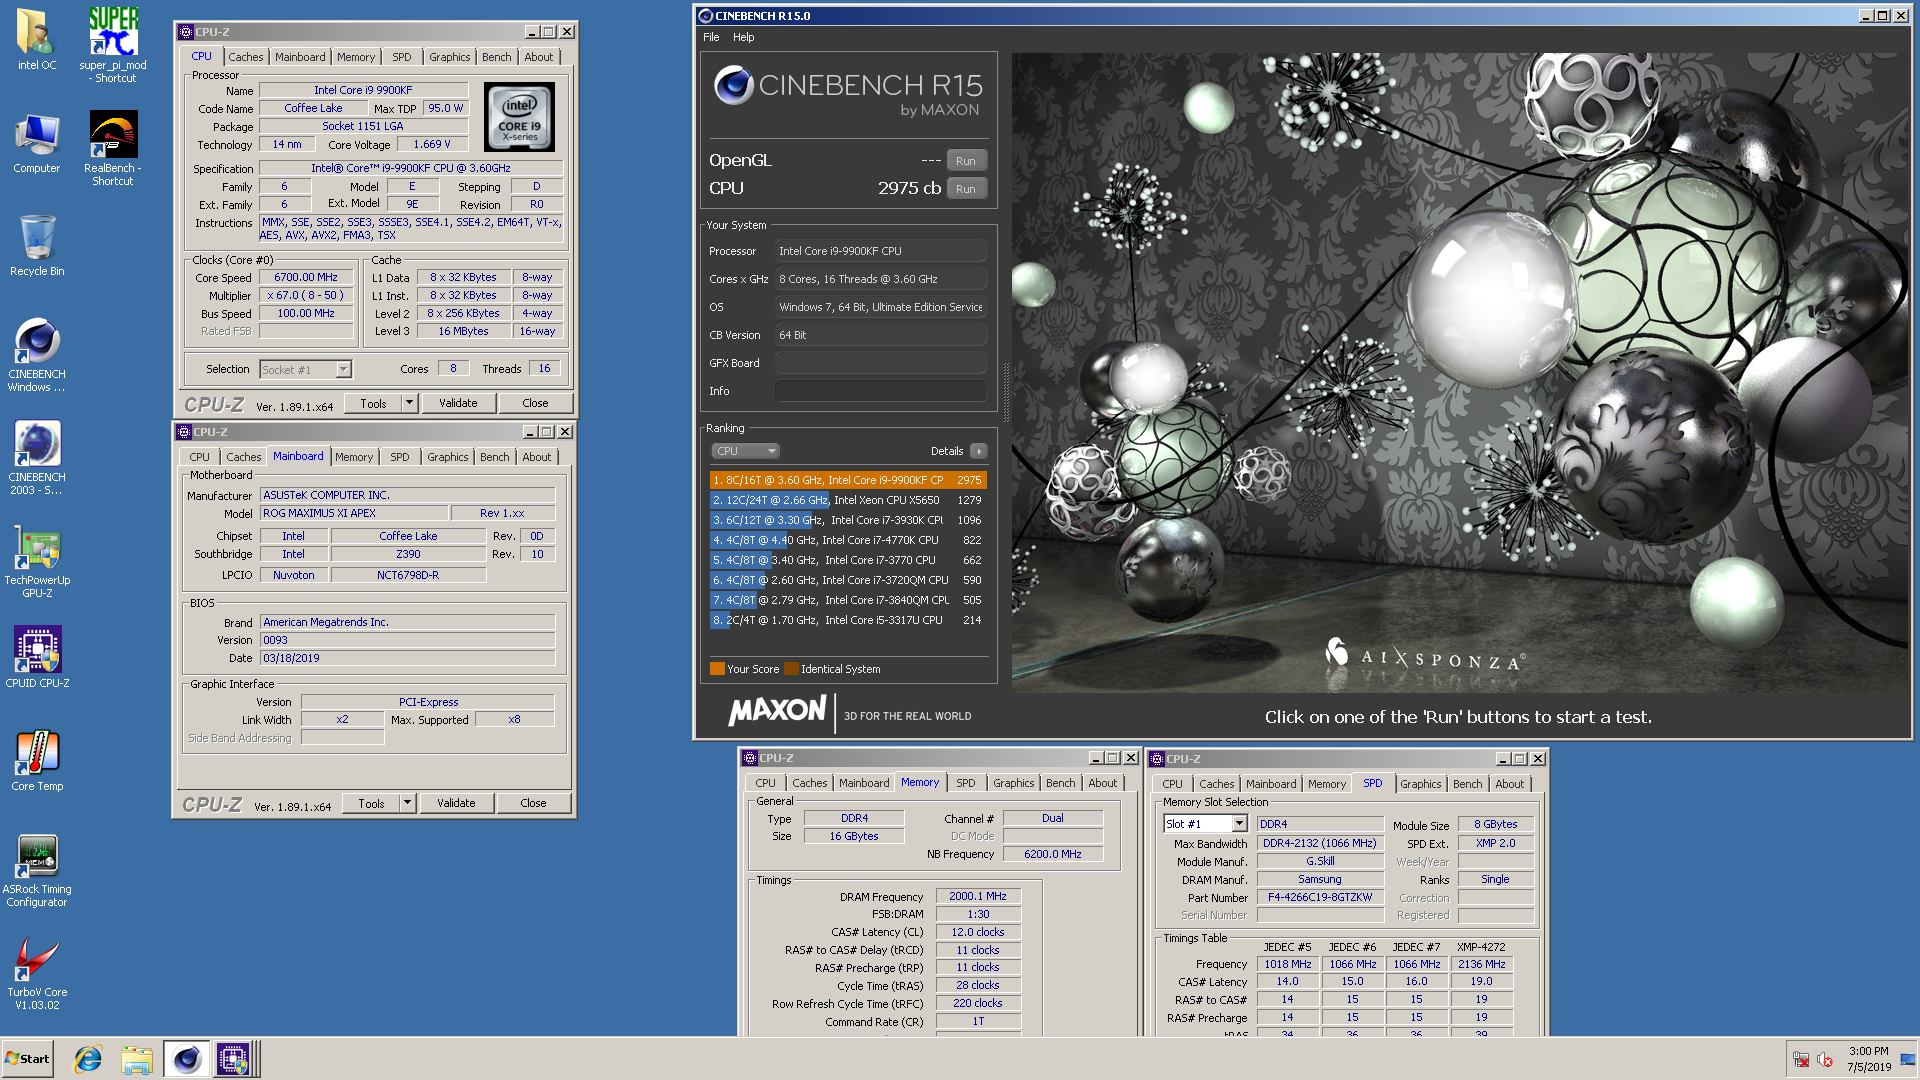Click part number F4-4266C19-8GTZKW
This screenshot has width=1920, height=1080.
click(1320, 897)
